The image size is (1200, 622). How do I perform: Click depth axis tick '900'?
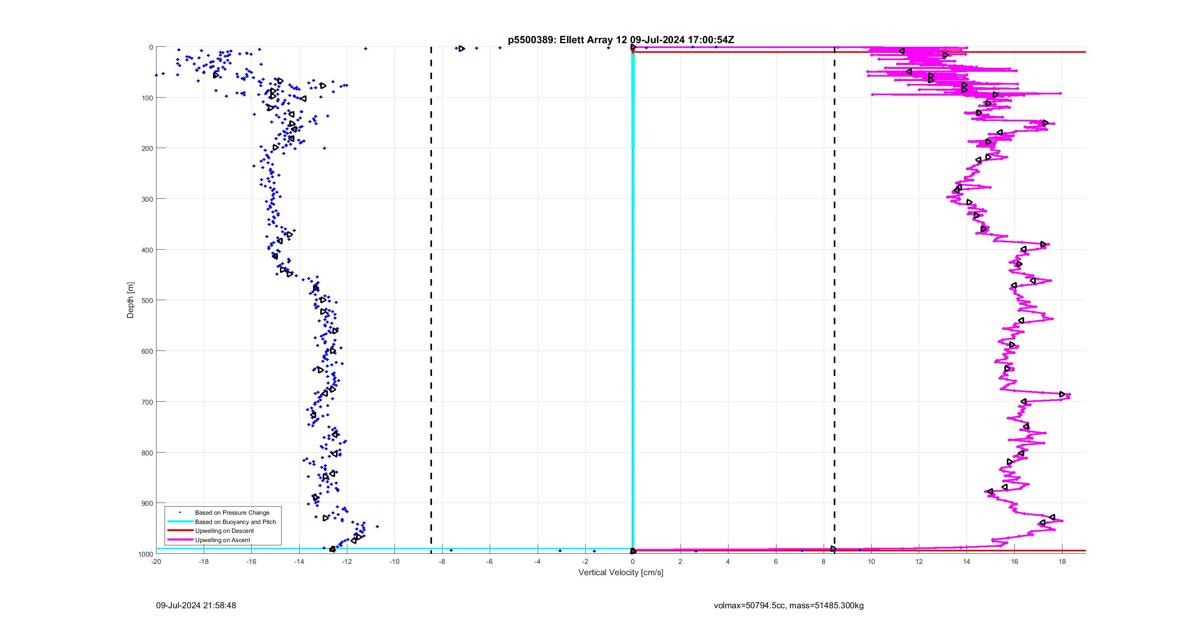pyautogui.click(x=146, y=503)
